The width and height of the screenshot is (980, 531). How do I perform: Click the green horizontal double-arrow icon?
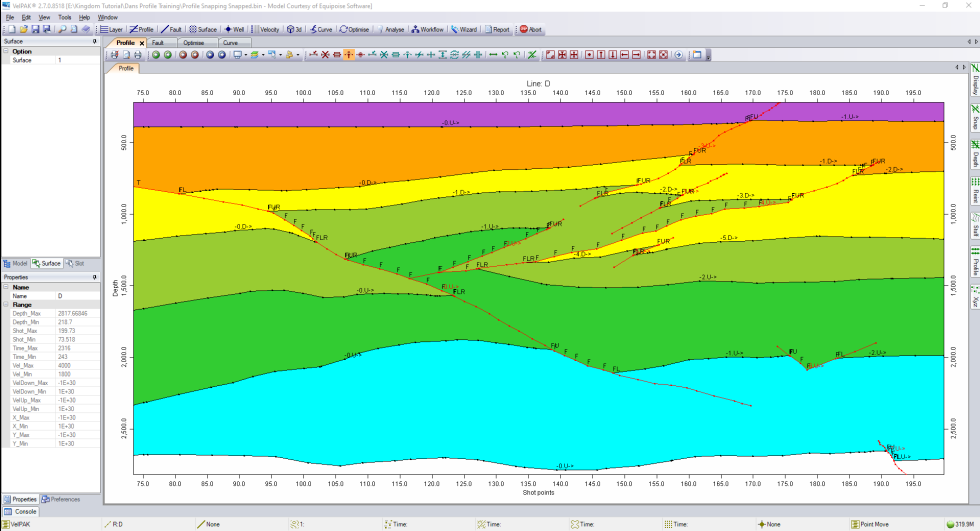point(493,55)
